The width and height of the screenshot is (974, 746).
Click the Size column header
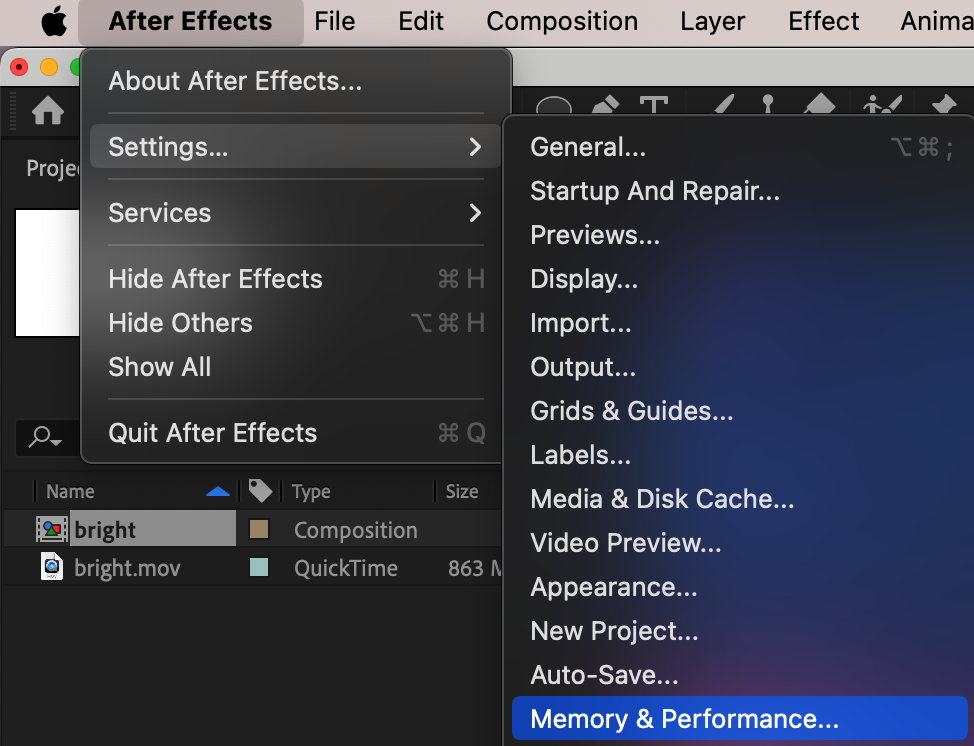462,491
